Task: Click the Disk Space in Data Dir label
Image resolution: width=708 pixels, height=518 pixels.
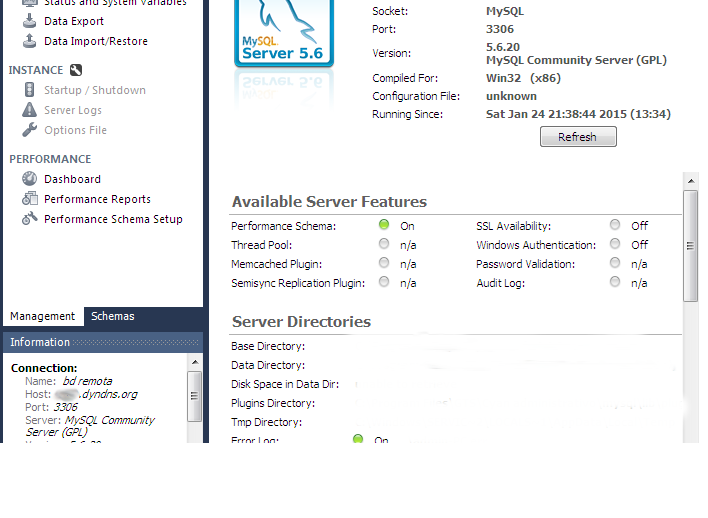Action: [x=285, y=384]
